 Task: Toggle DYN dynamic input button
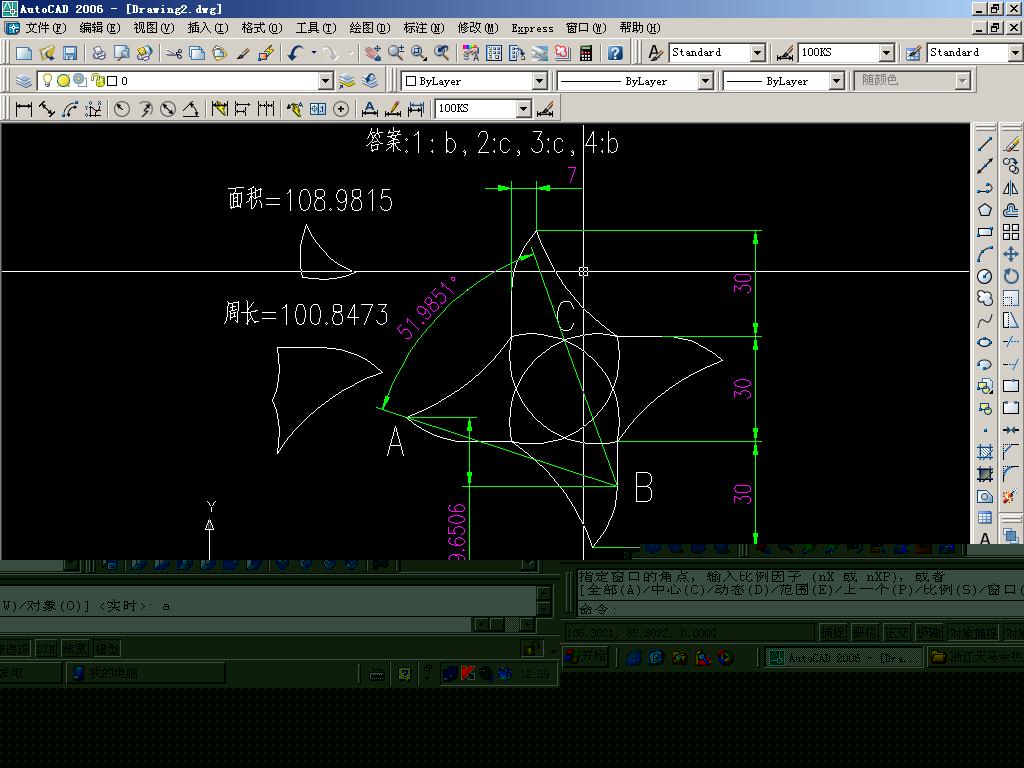pyautogui.click(x=46, y=648)
